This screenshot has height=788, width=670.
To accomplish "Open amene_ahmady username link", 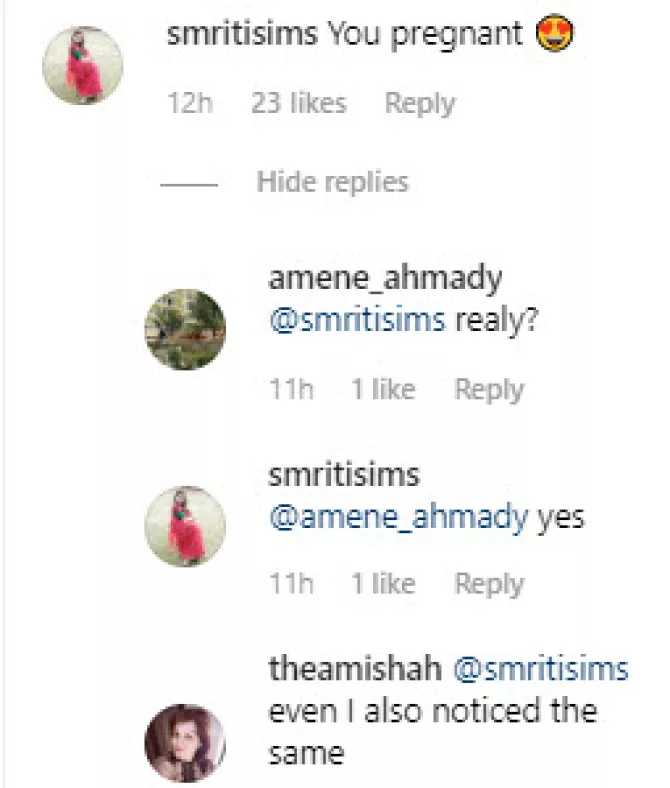I will coord(385,278).
